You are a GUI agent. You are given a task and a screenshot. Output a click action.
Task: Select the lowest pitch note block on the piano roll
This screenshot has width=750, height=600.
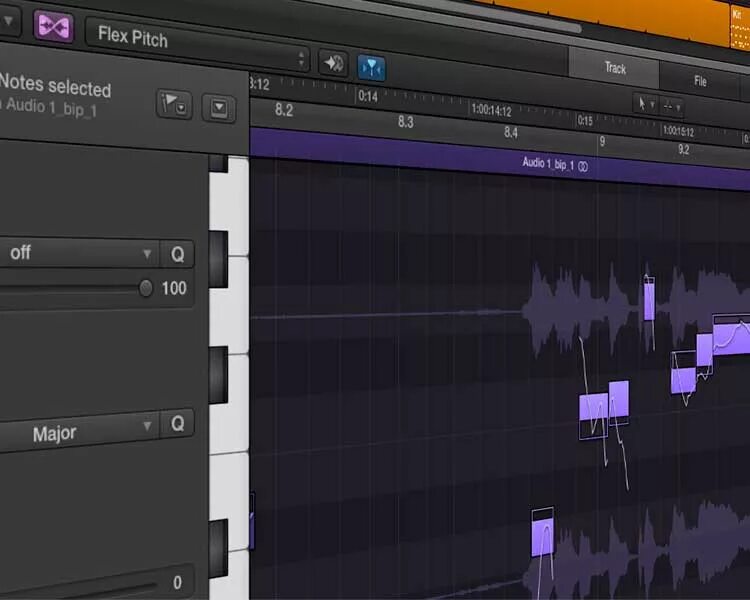[x=542, y=537]
